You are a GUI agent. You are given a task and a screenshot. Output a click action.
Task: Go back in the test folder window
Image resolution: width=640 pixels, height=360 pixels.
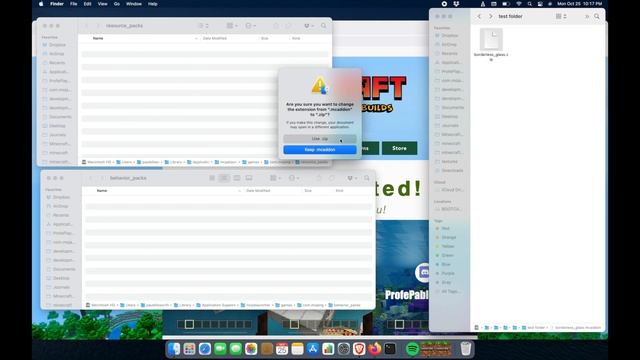pyautogui.click(x=479, y=16)
